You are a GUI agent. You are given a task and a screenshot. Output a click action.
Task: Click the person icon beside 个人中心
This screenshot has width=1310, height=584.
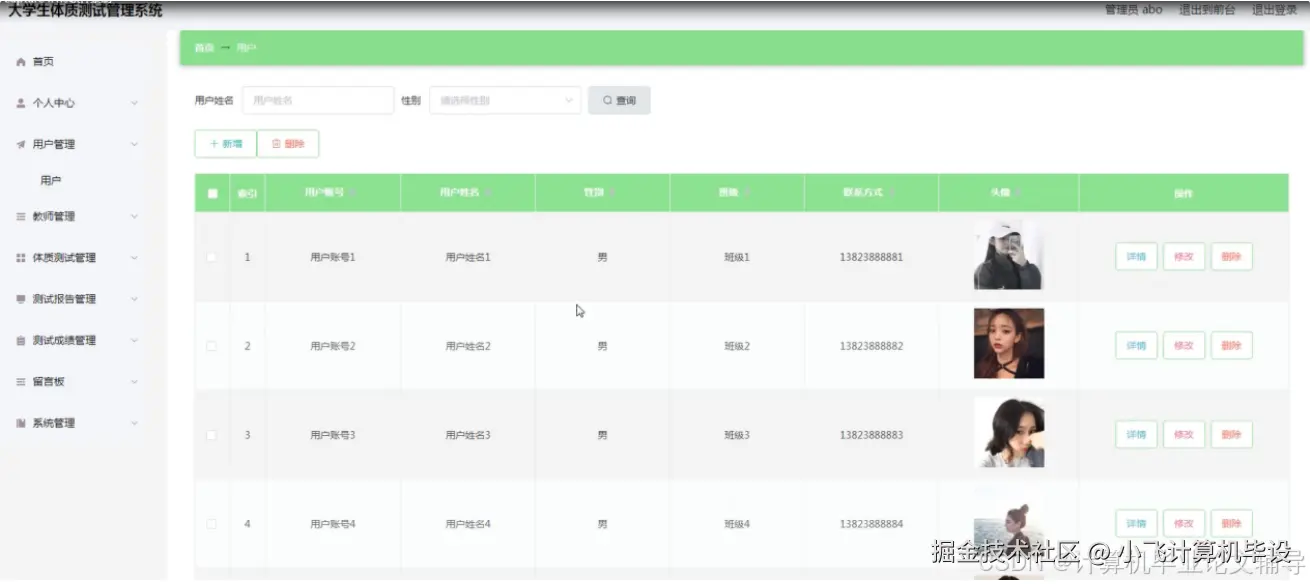point(20,103)
